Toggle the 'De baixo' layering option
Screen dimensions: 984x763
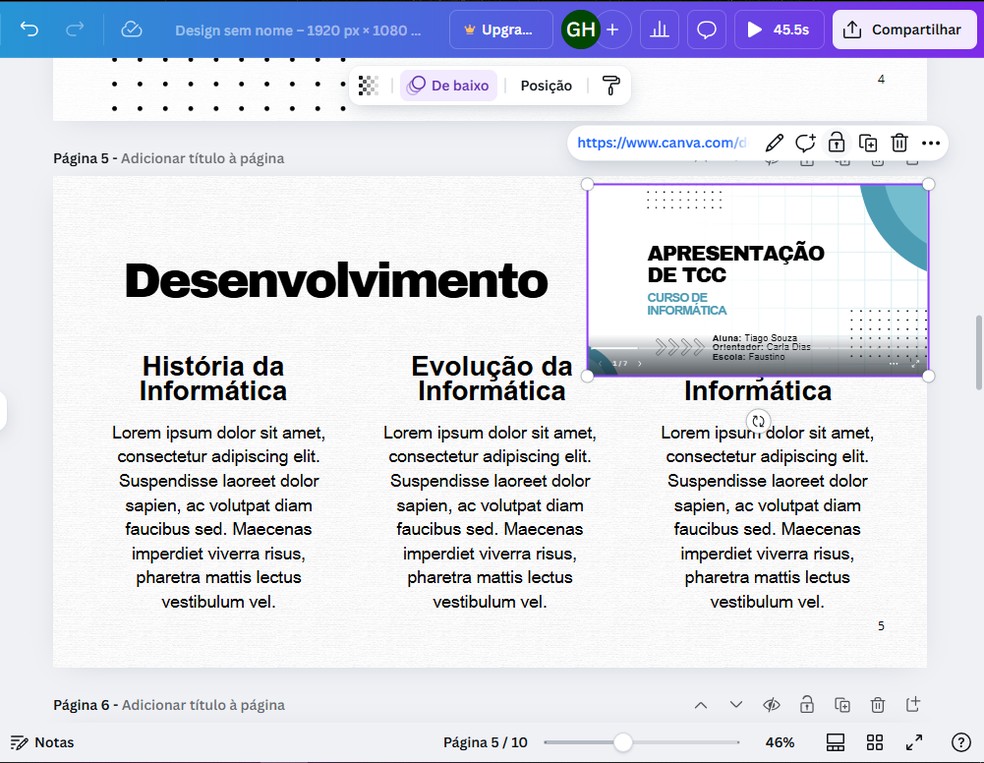[448, 85]
